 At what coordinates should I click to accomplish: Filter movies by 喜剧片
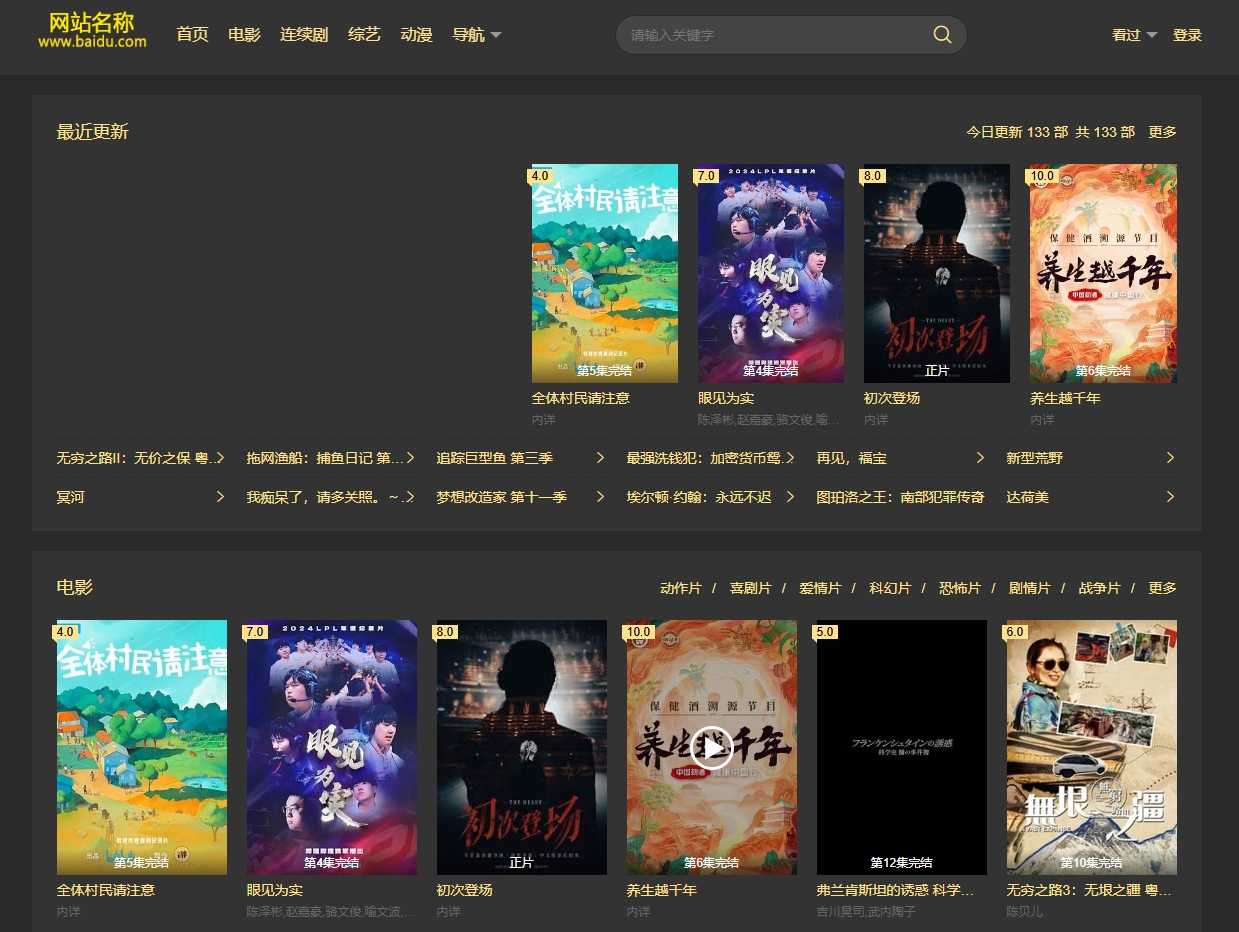click(751, 588)
